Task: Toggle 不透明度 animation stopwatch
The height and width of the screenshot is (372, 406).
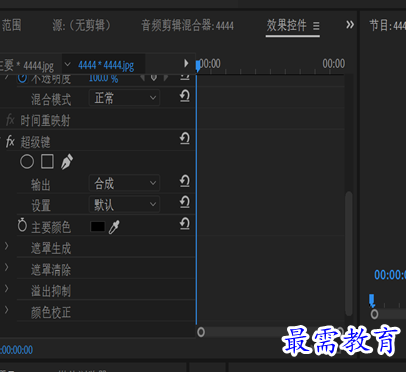Action: [22, 78]
